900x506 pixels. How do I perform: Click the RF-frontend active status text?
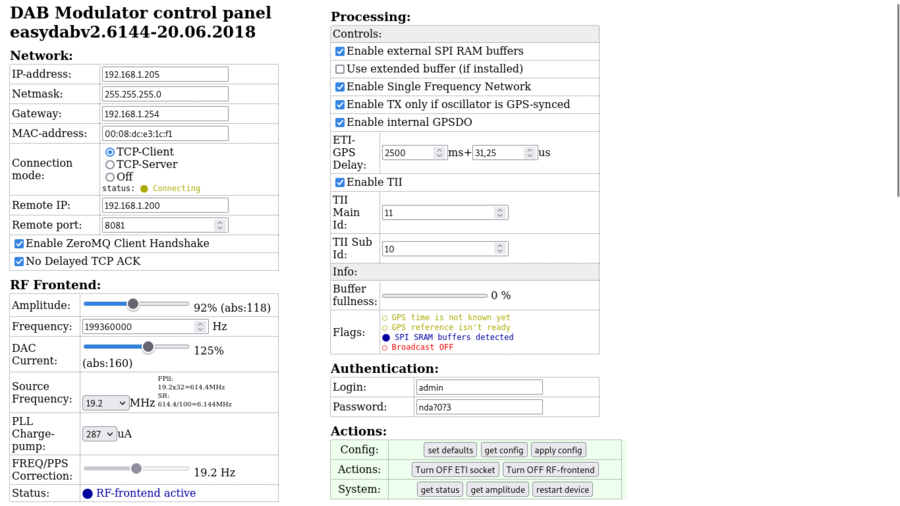(x=146, y=493)
